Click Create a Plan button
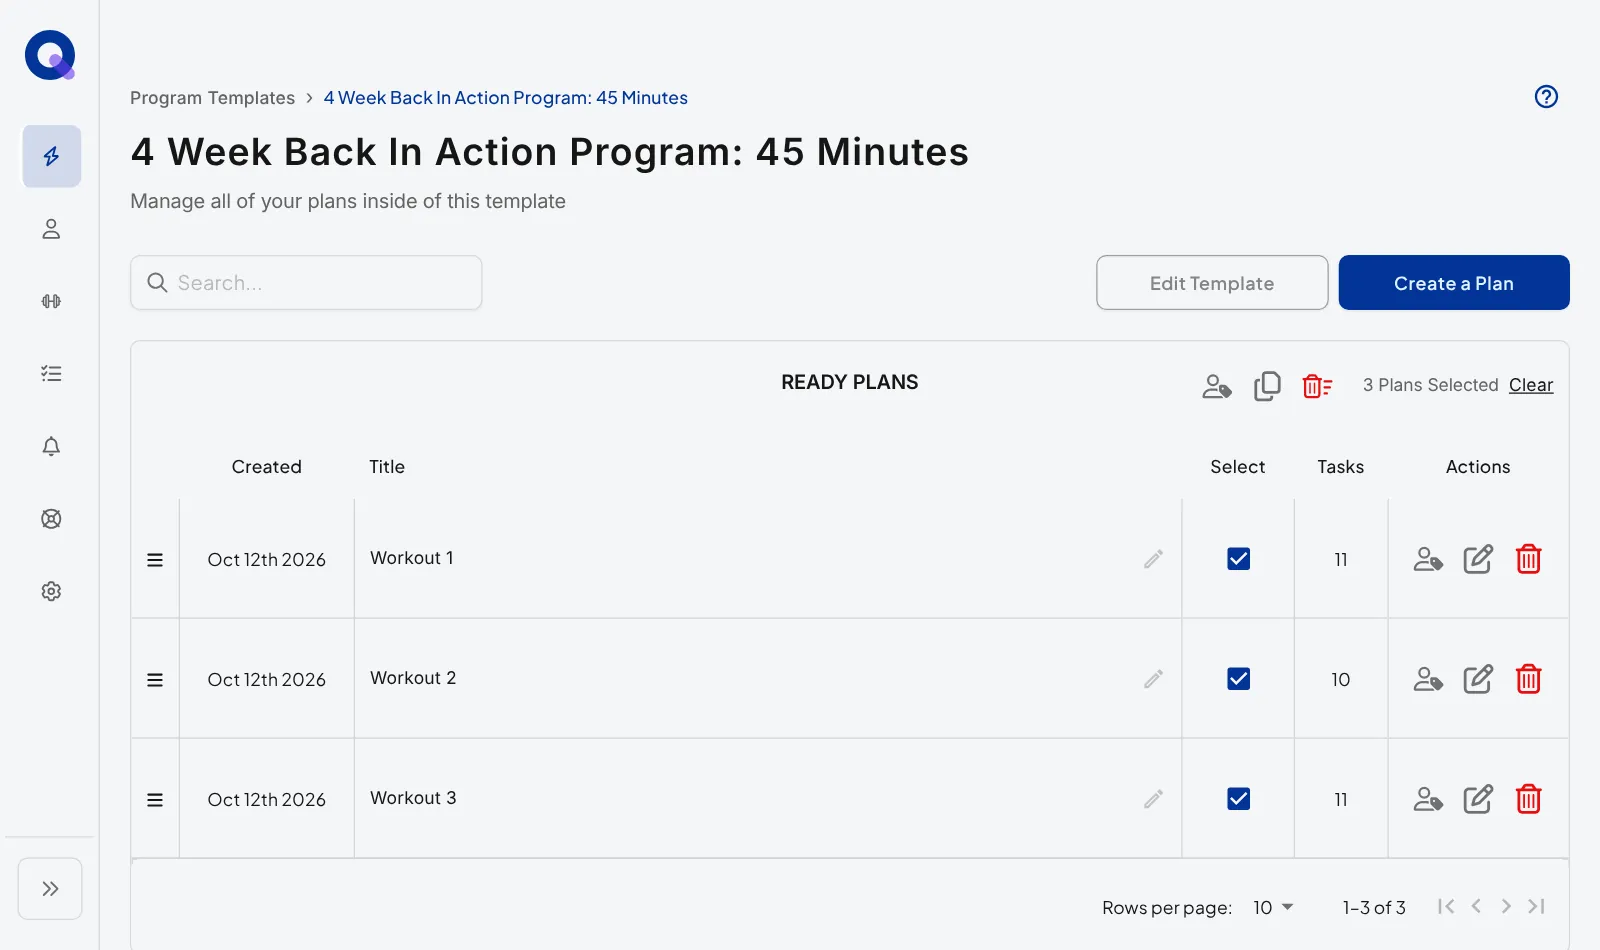The height and width of the screenshot is (950, 1600). click(1454, 283)
